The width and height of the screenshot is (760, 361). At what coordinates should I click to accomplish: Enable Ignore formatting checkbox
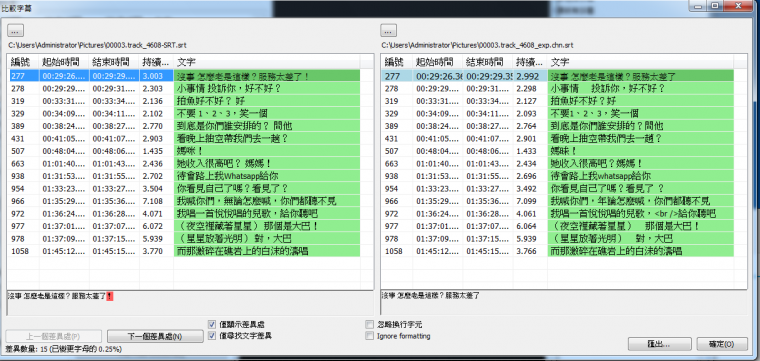pos(370,335)
